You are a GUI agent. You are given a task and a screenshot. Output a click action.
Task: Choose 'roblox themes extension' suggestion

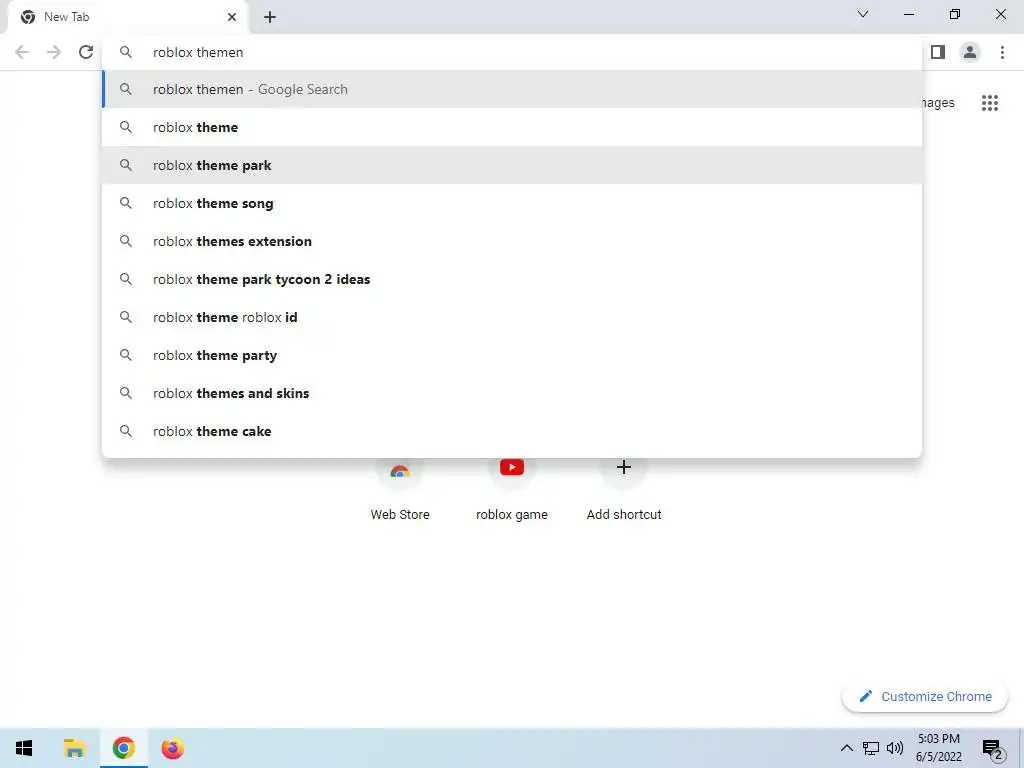[x=512, y=241]
